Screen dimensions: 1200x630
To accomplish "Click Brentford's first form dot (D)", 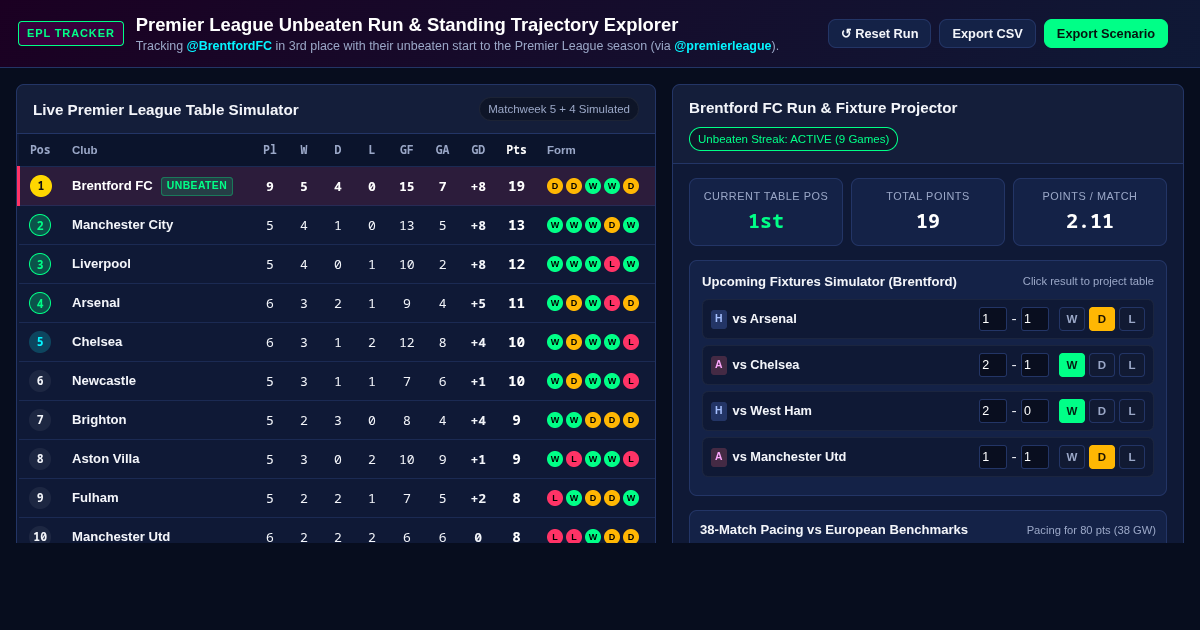I will 555,186.
